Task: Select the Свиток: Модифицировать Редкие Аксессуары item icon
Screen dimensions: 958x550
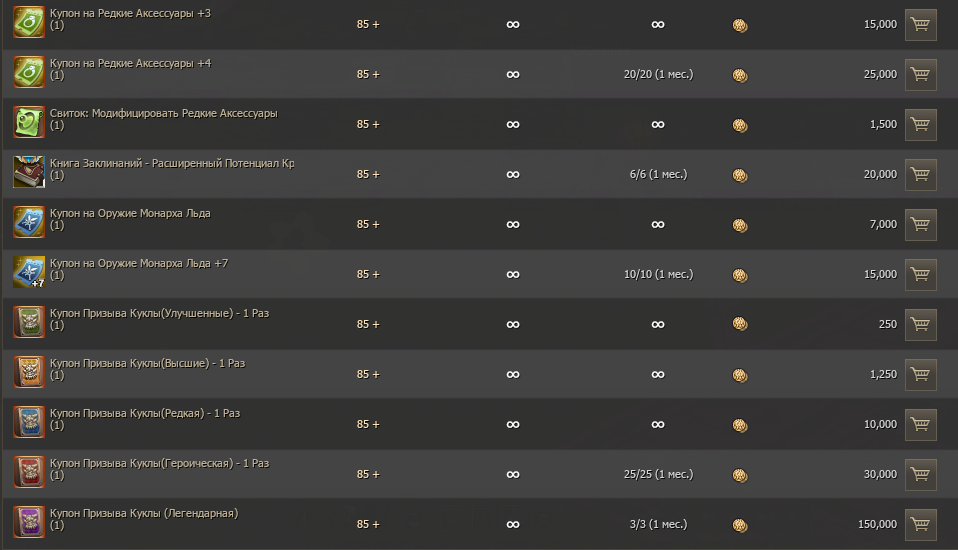Action: pos(28,122)
